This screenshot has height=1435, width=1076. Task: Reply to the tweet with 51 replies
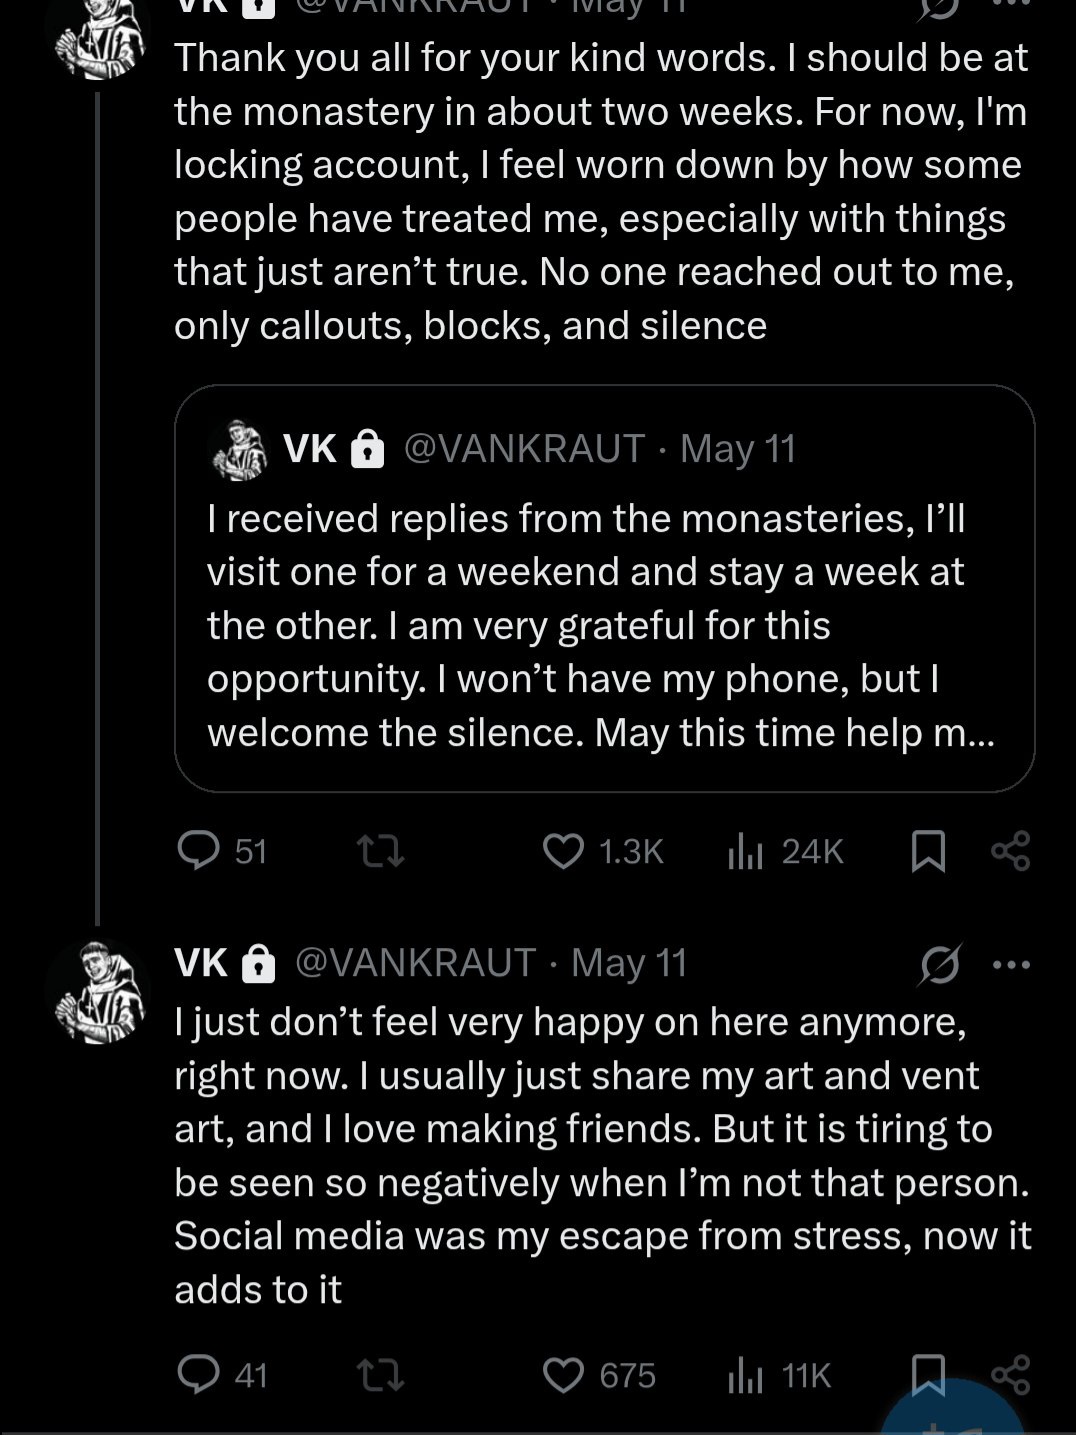[x=198, y=851]
